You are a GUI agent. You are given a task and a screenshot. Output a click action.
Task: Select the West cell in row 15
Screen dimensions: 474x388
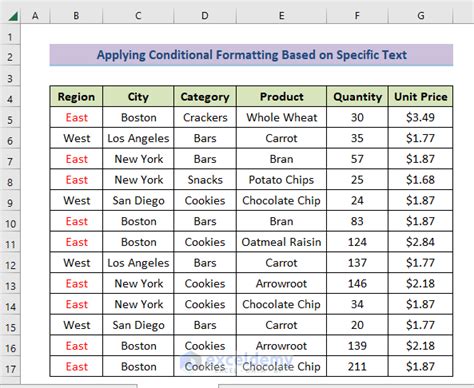pos(76,325)
